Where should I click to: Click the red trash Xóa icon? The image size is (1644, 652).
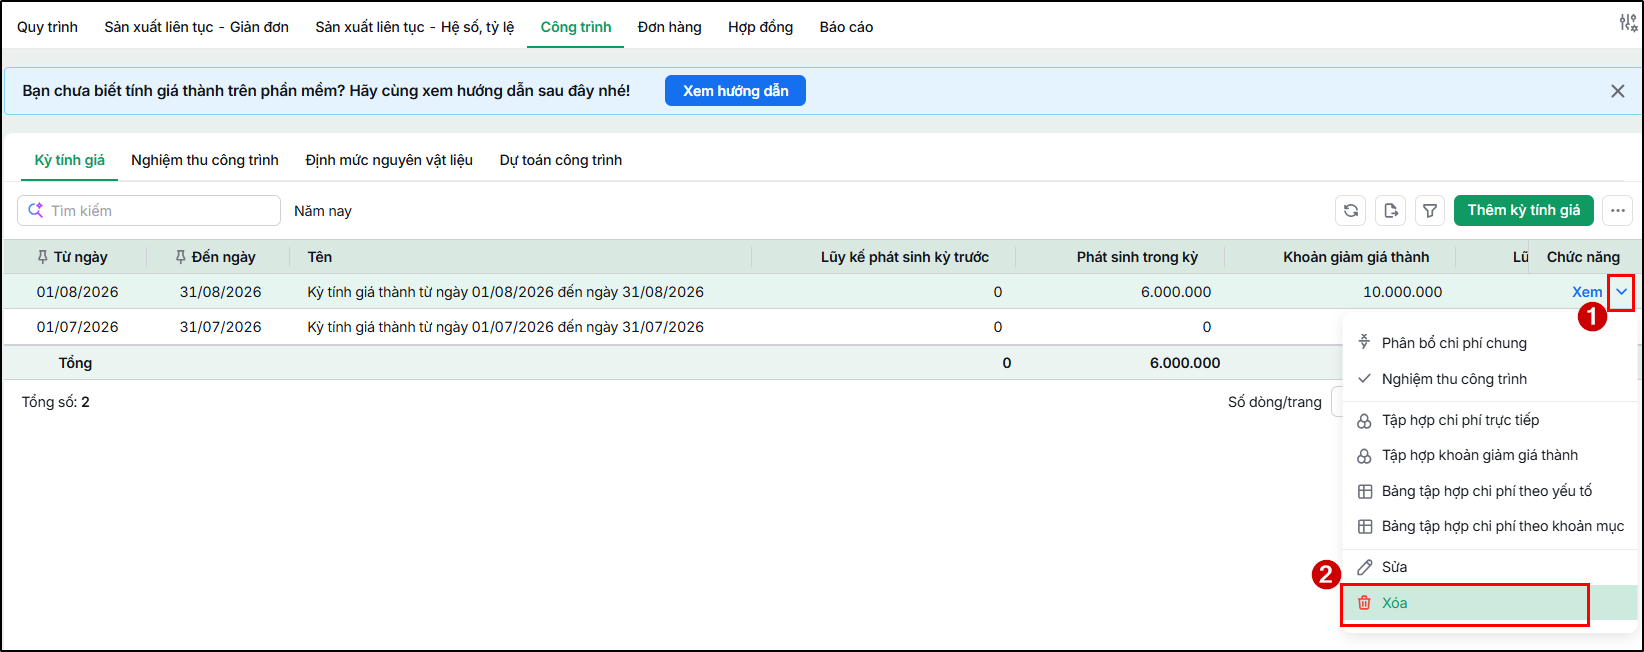[1364, 603]
